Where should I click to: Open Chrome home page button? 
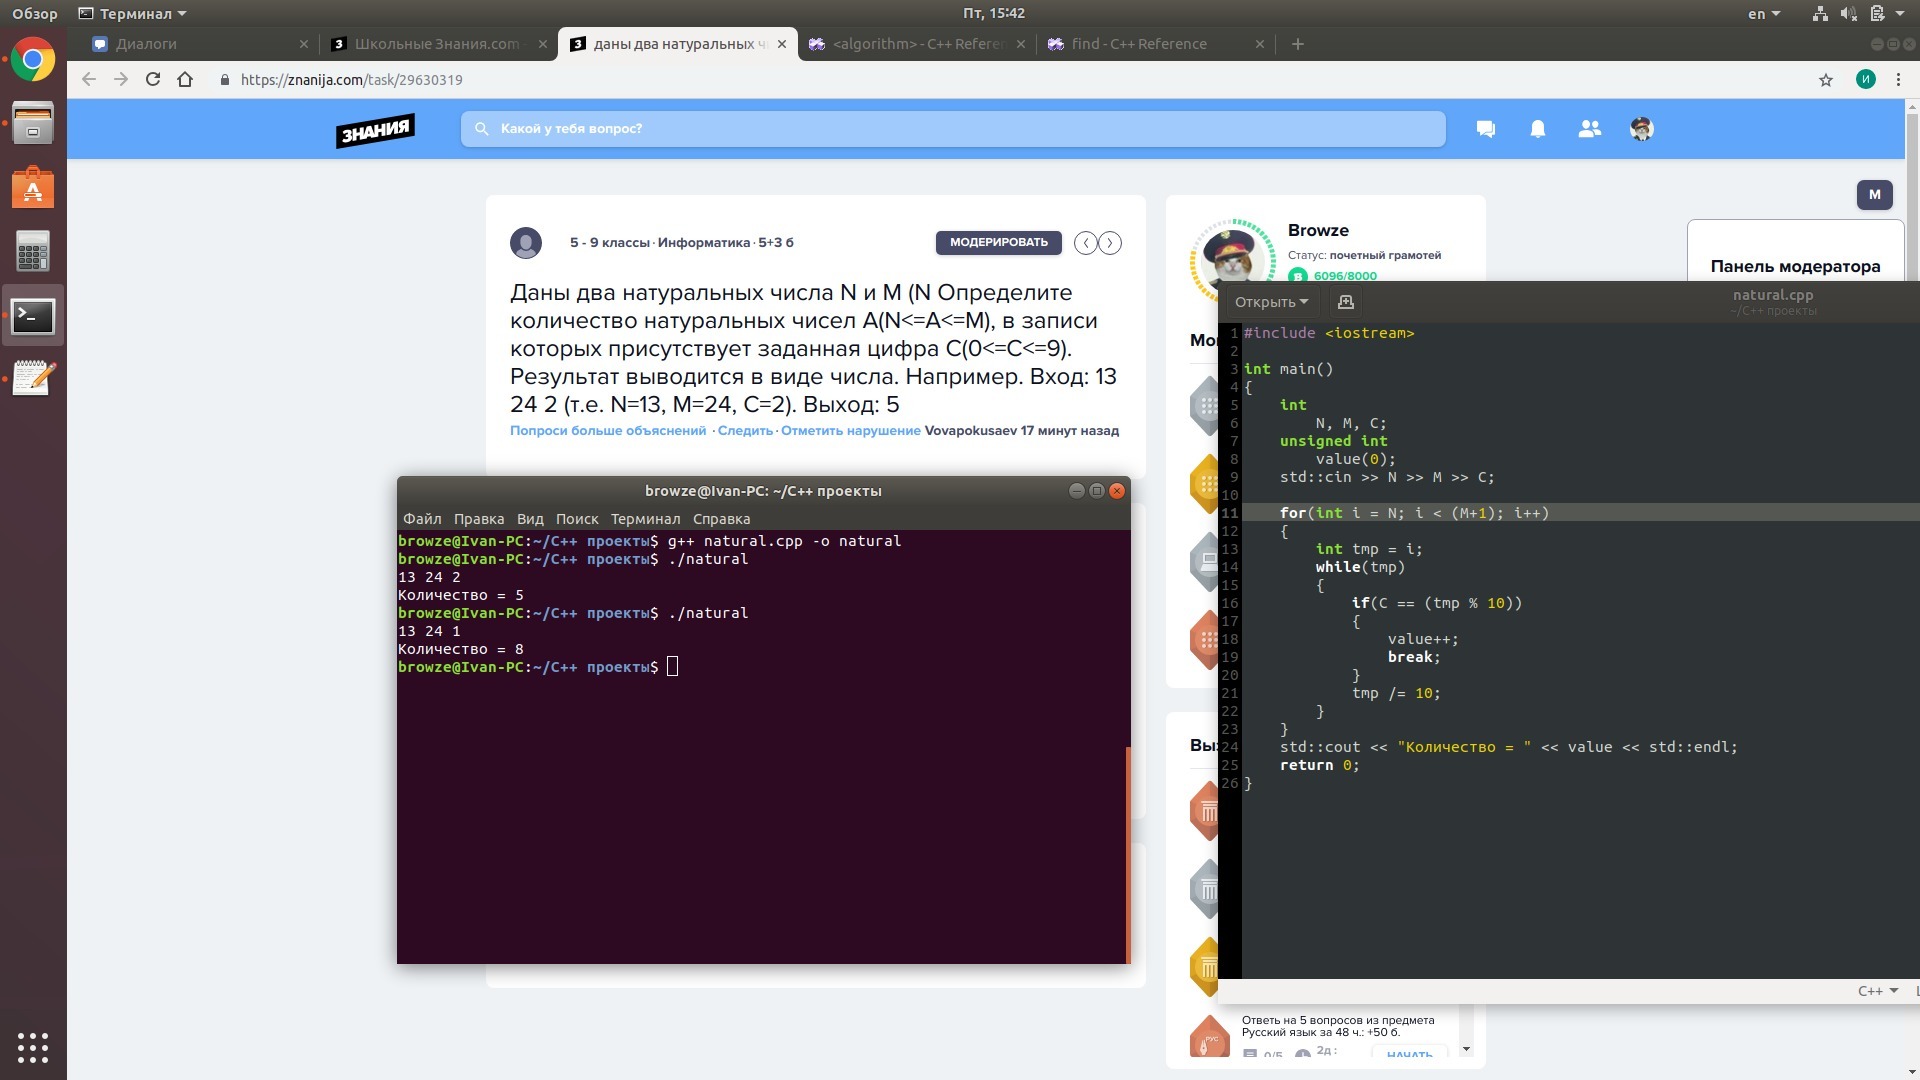185,80
